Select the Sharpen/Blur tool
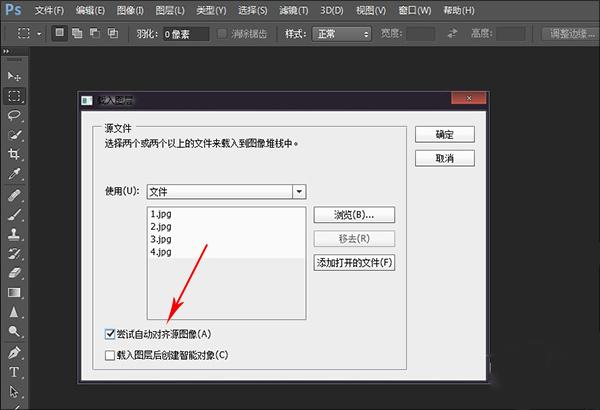The height and width of the screenshot is (410, 600). click(x=14, y=312)
